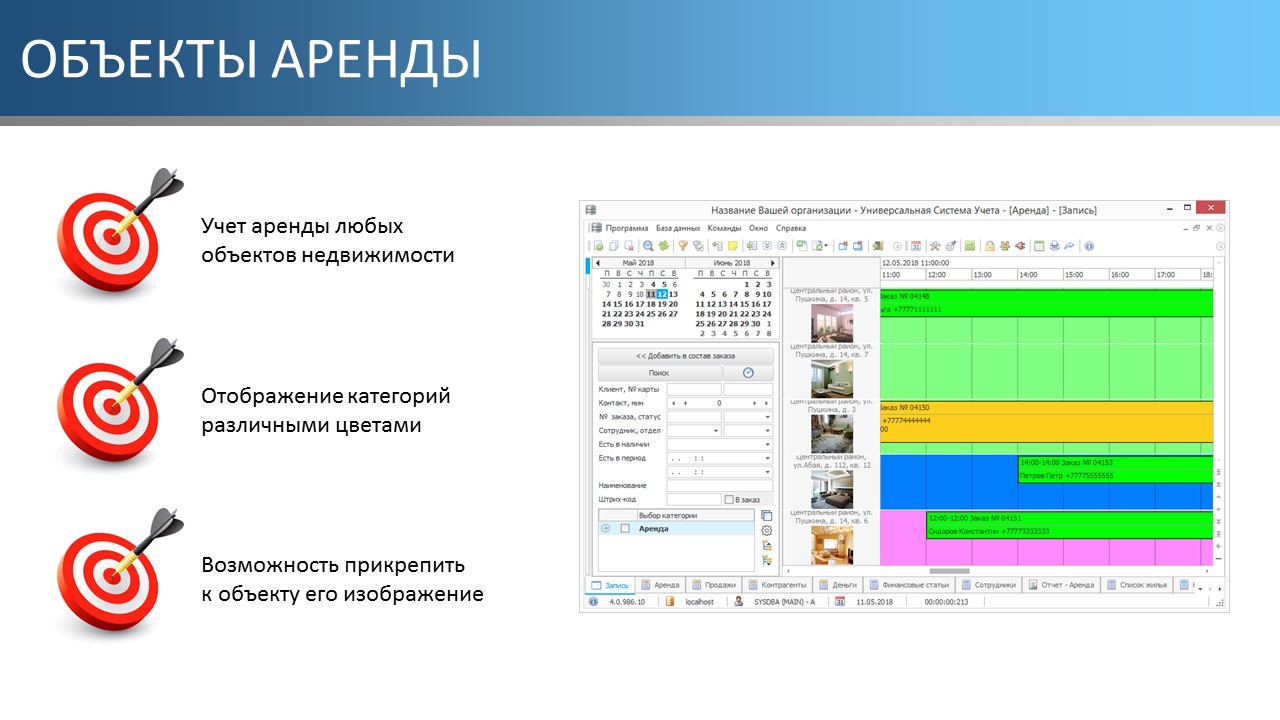The image size is (1280, 720).
Task: Select the highlighted date 12 in Май 2018
Action: pos(662,294)
